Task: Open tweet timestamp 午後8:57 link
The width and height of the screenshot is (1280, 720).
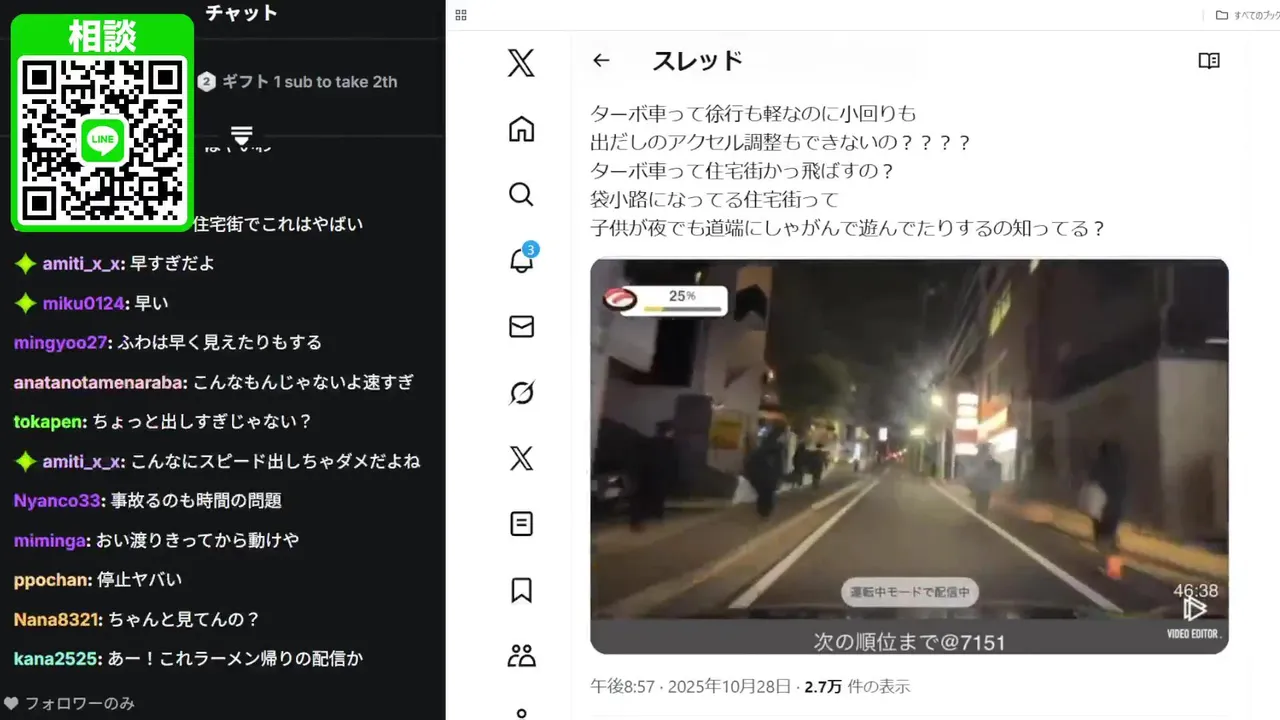Action: click(x=692, y=687)
